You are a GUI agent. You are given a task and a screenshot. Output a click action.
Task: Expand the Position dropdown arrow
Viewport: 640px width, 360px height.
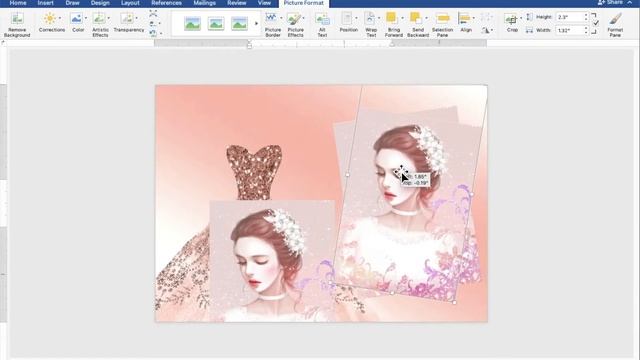pos(356,18)
